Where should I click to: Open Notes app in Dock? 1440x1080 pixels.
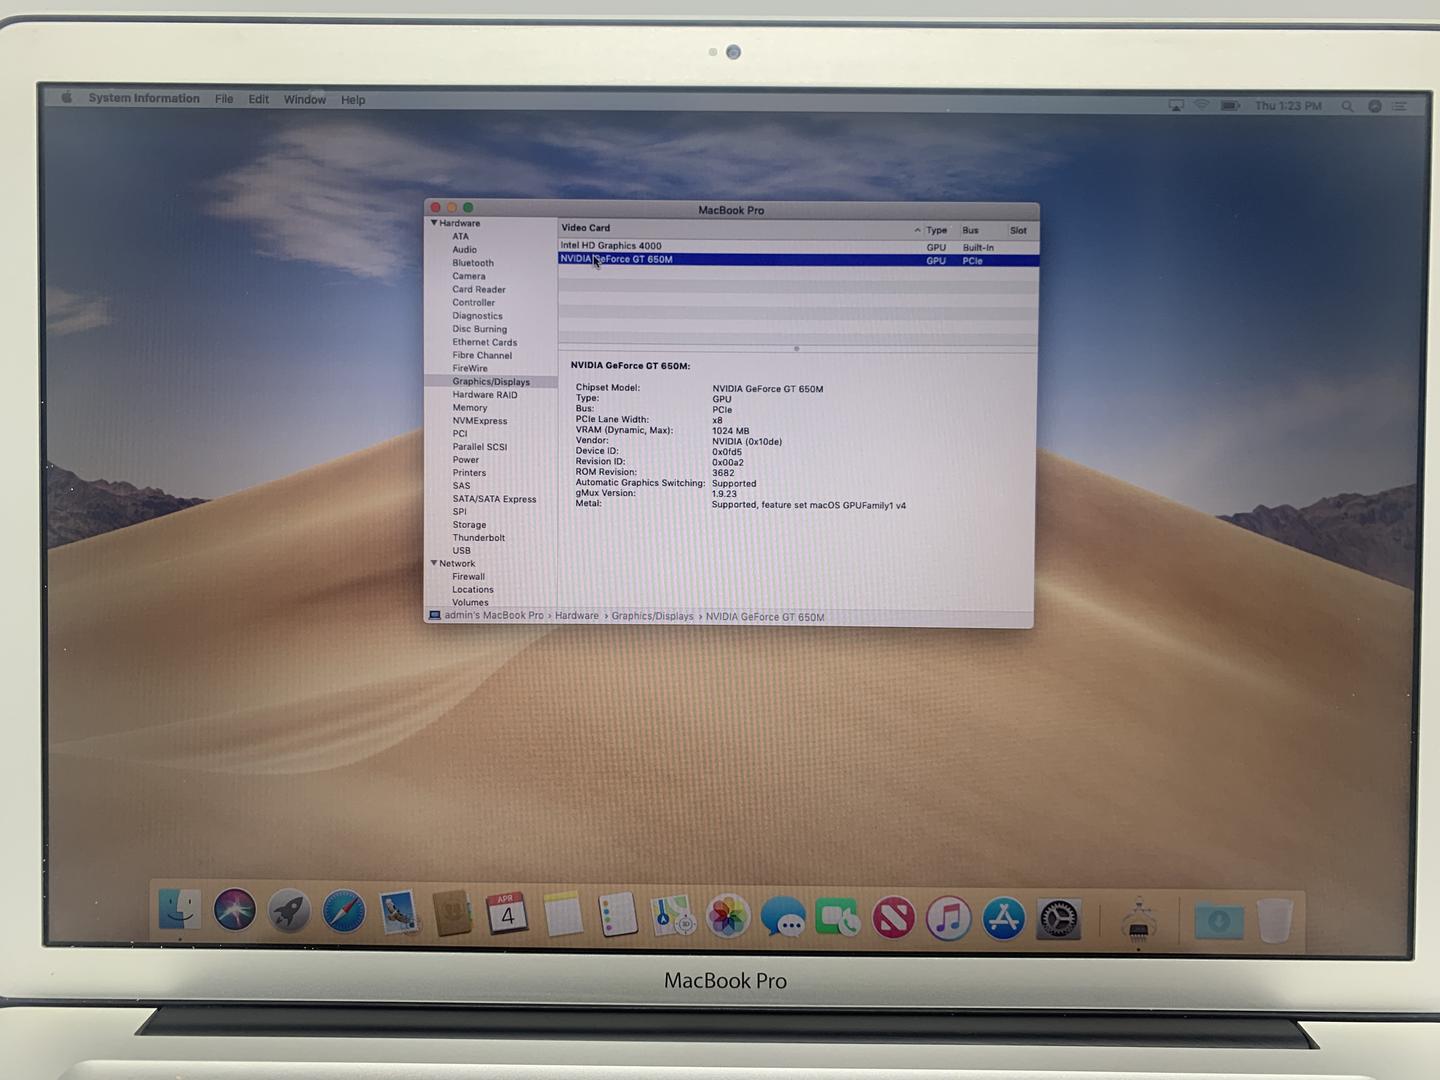pos(563,915)
